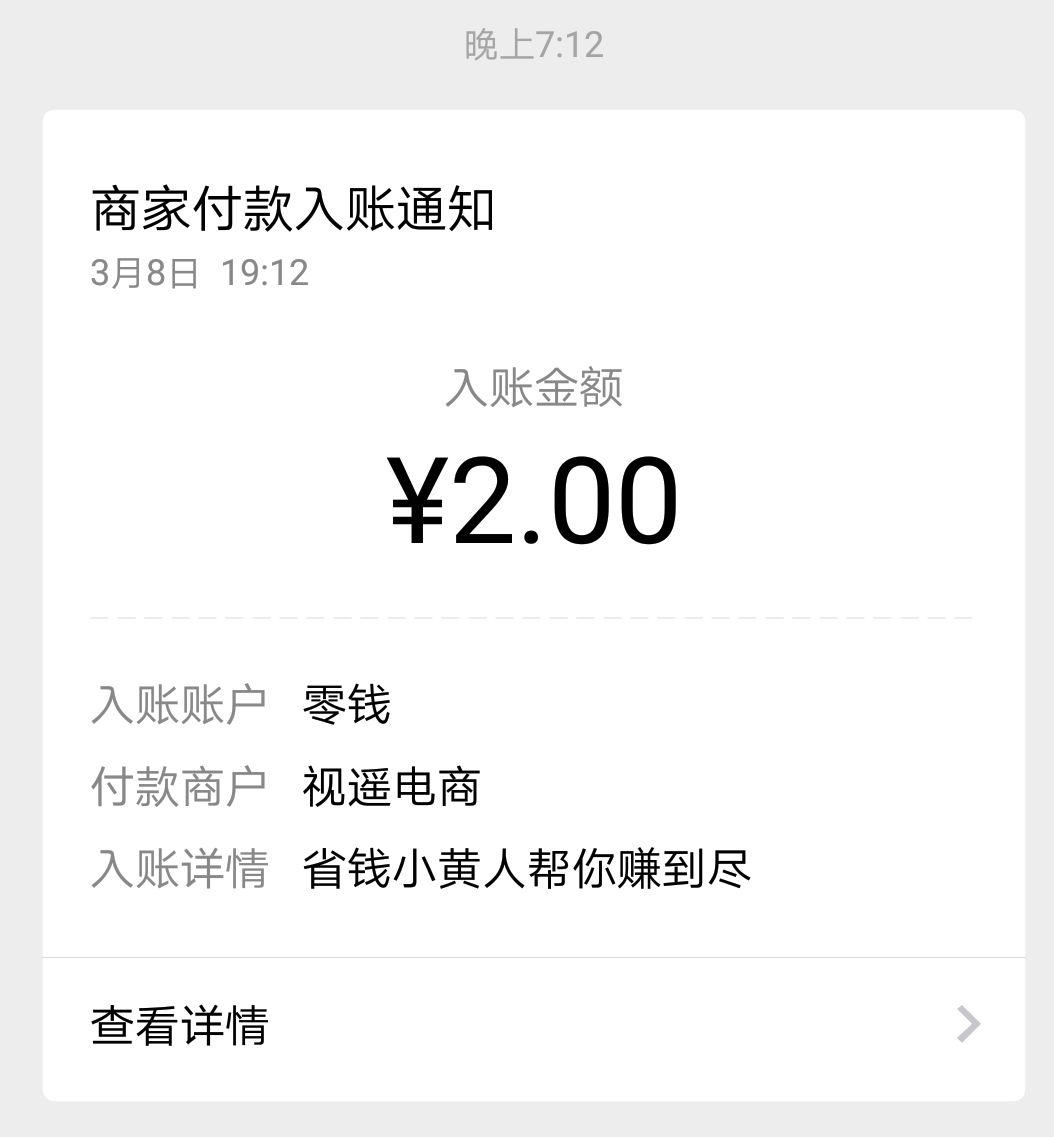The image size is (1054, 1137).
Task: Tap the ¥2.00 amount
Action: tap(534, 500)
